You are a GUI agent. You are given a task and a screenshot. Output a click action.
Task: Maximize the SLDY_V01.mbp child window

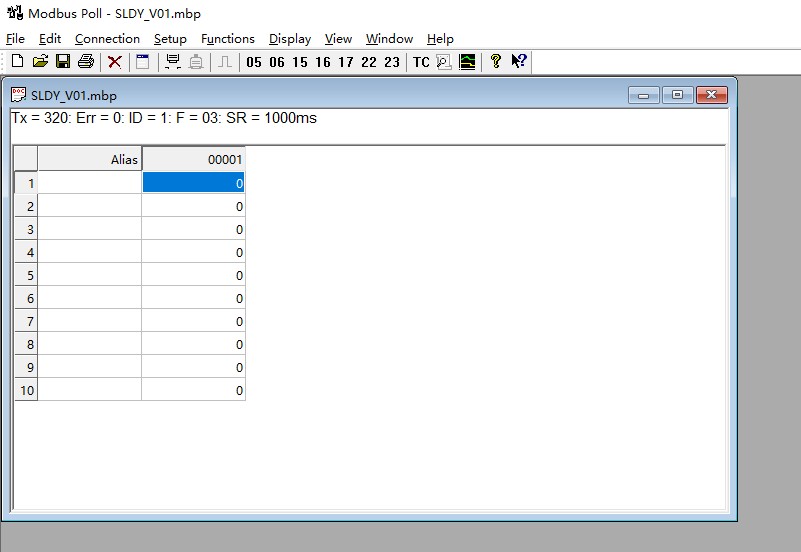tap(677, 95)
